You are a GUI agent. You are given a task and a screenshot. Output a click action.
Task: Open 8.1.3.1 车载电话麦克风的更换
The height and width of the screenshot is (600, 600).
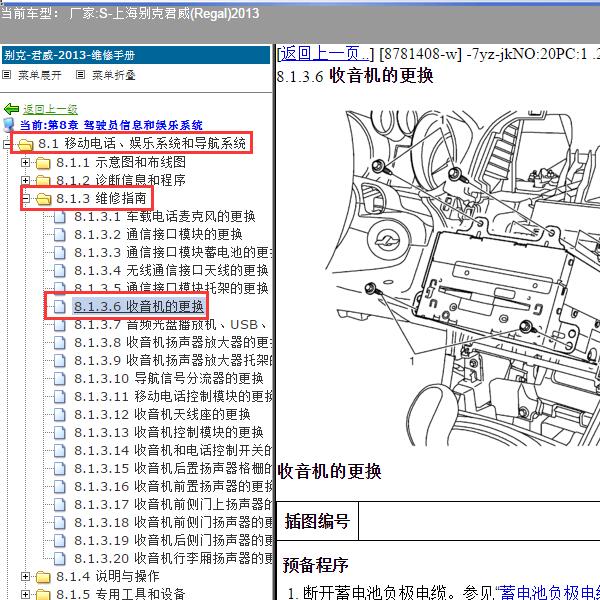[165, 217]
